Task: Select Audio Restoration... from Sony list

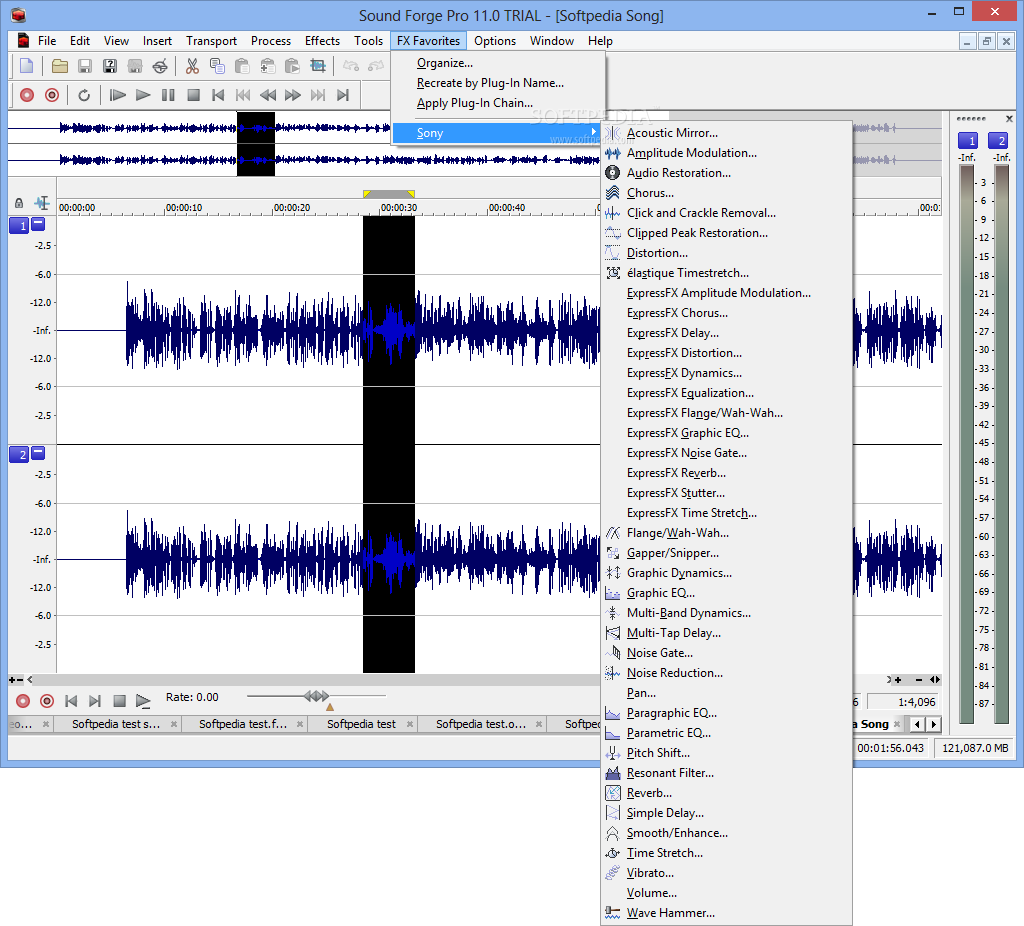Action: click(x=726, y=173)
